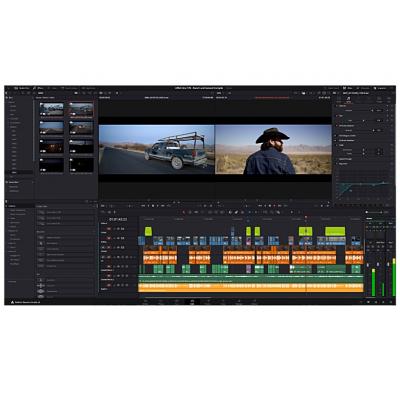The image size is (400, 400).
Task: Toggle the Effects Library panel button
Action: pos(39,88)
